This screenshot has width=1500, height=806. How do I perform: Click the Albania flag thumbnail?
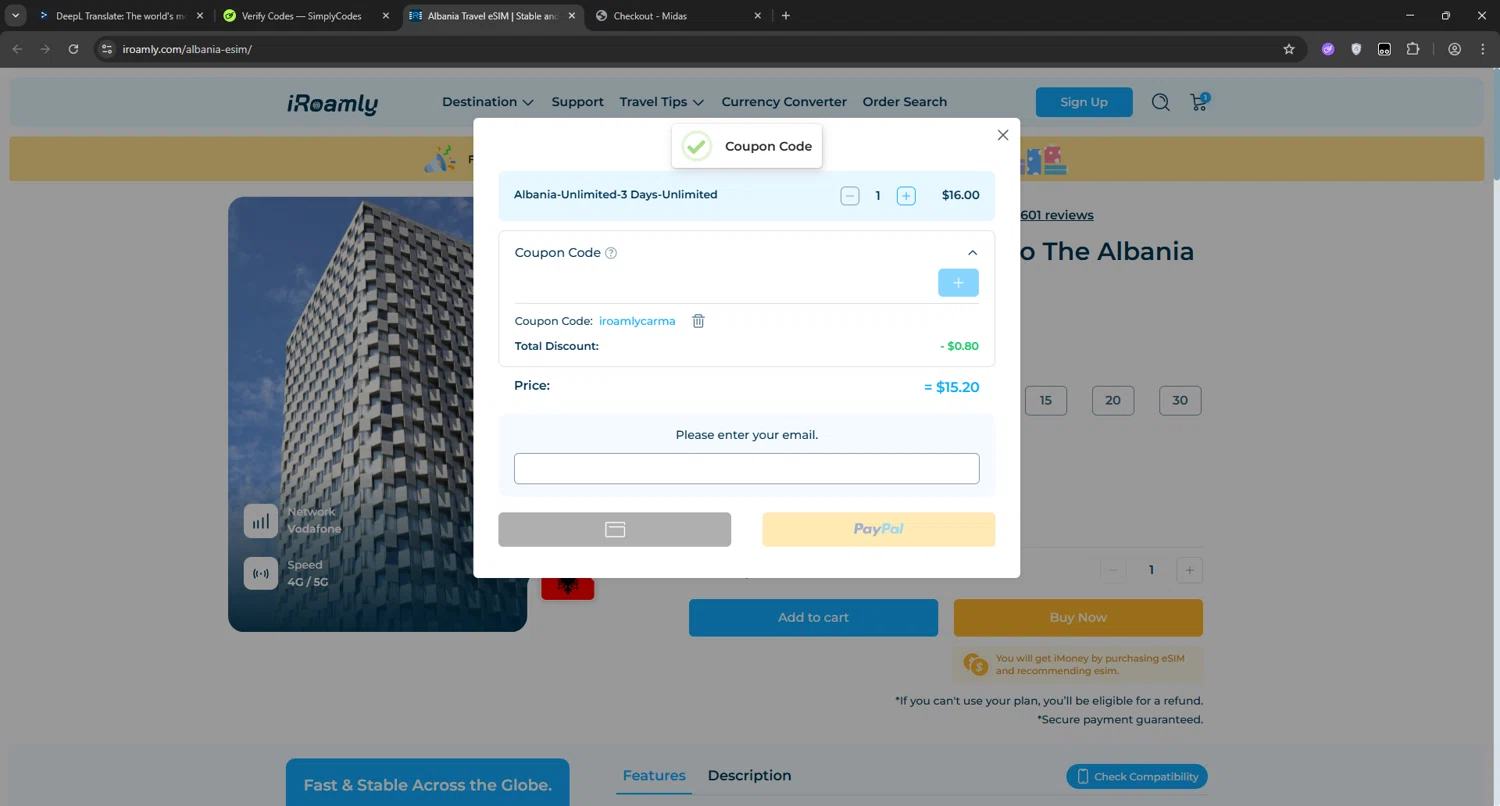[568, 588]
